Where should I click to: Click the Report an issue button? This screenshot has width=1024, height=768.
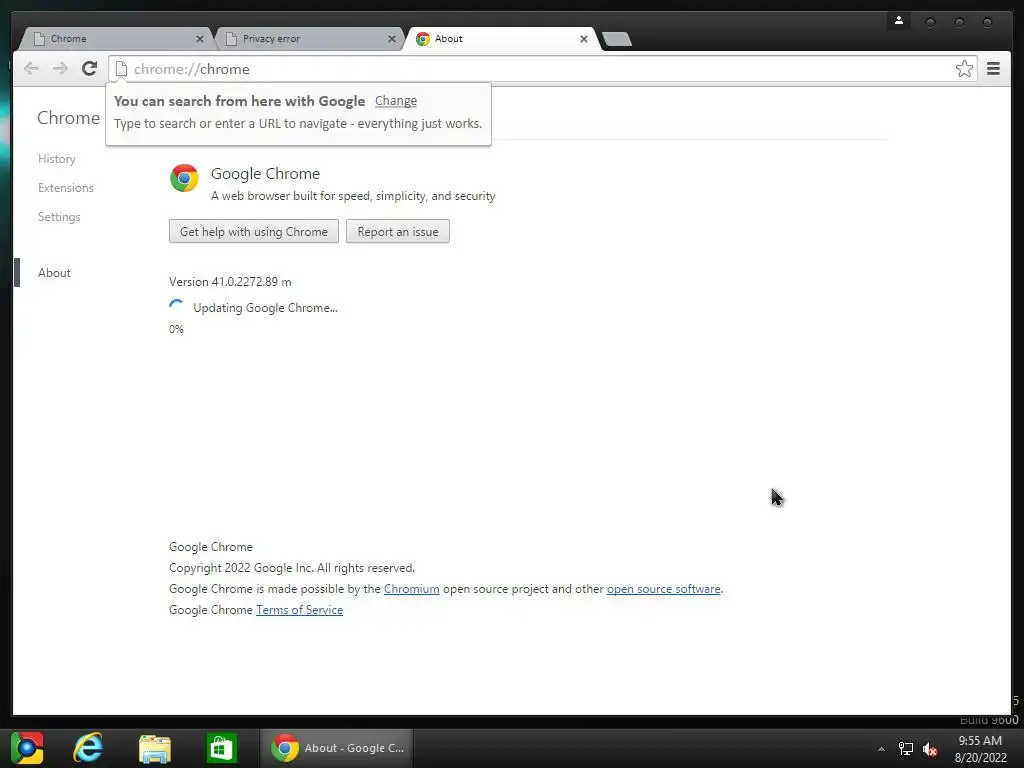pos(398,231)
